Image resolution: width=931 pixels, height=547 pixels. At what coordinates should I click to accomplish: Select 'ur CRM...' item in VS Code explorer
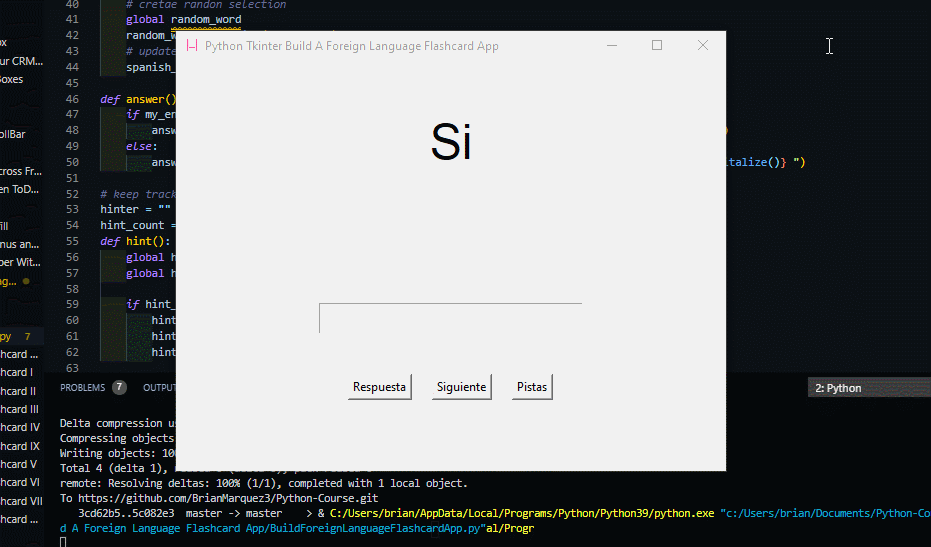click(21, 61)
